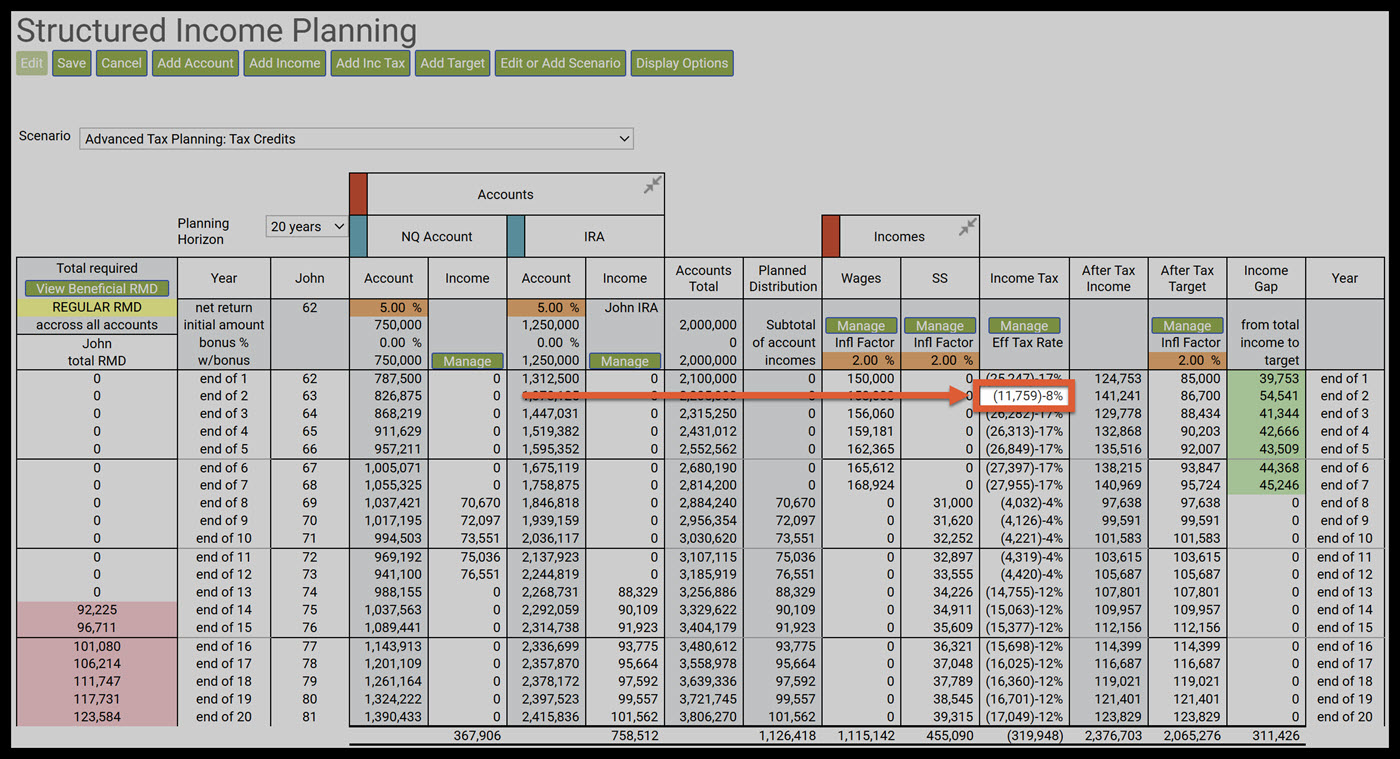Click SS value 31,000
Image resolution: width=1400 pixels, height=759 pixels.
pyautogui.click(x=952, y=503)
